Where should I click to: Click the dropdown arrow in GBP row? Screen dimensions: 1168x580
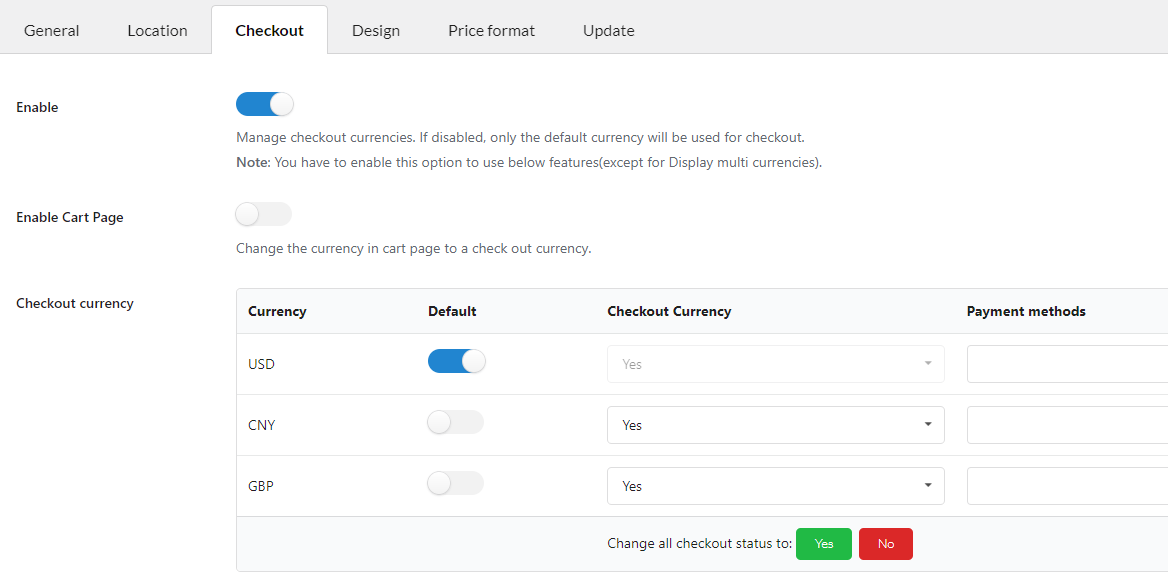pos(928,486)
